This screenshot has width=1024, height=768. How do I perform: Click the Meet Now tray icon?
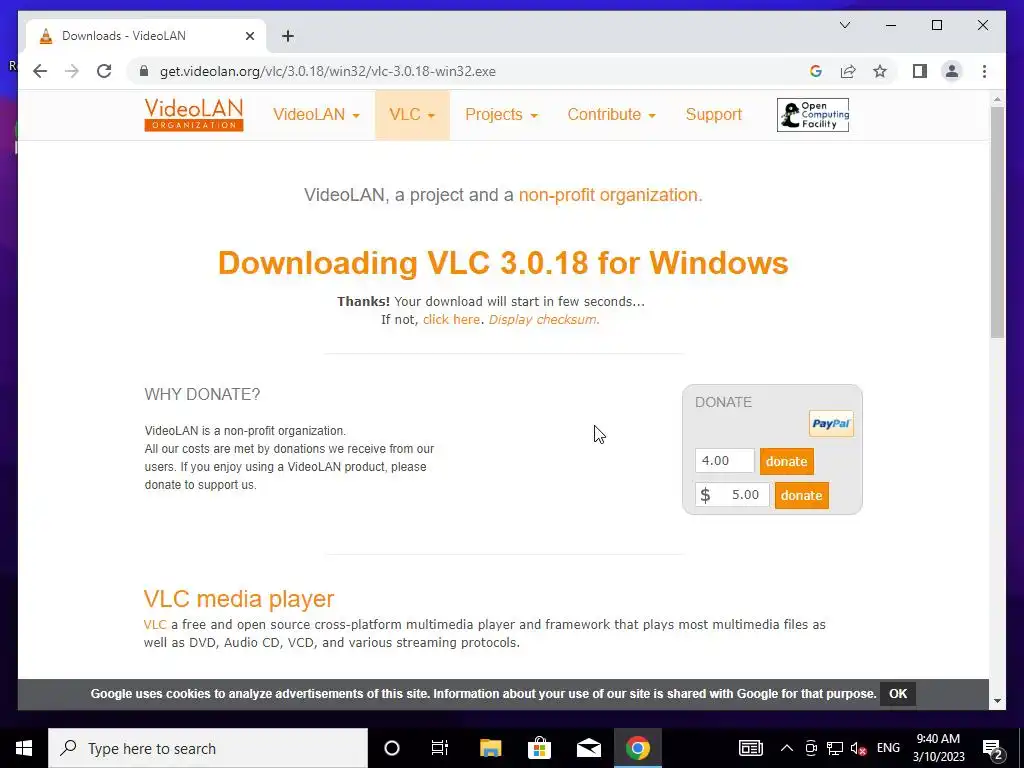pyautogui.click(x=811, y=748)
